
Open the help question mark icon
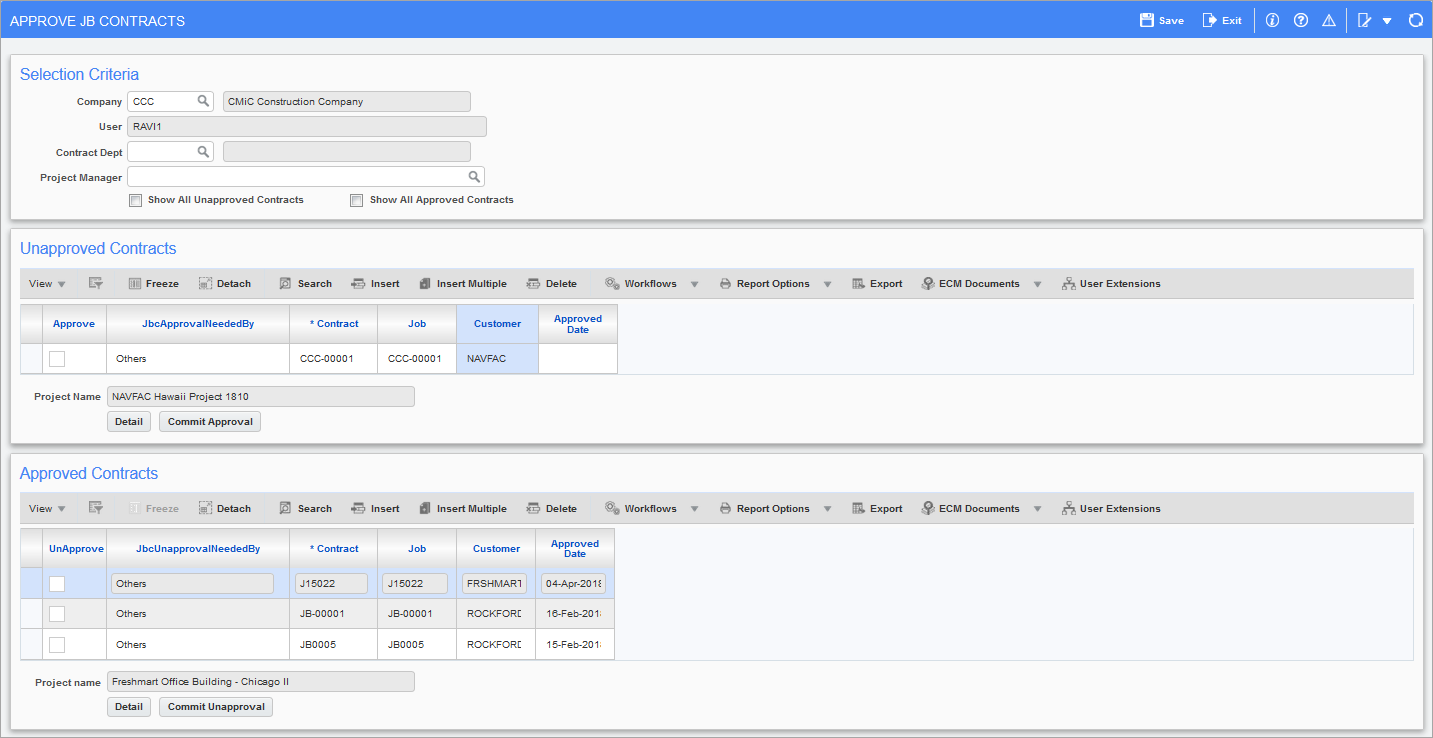pos(1300,20)
